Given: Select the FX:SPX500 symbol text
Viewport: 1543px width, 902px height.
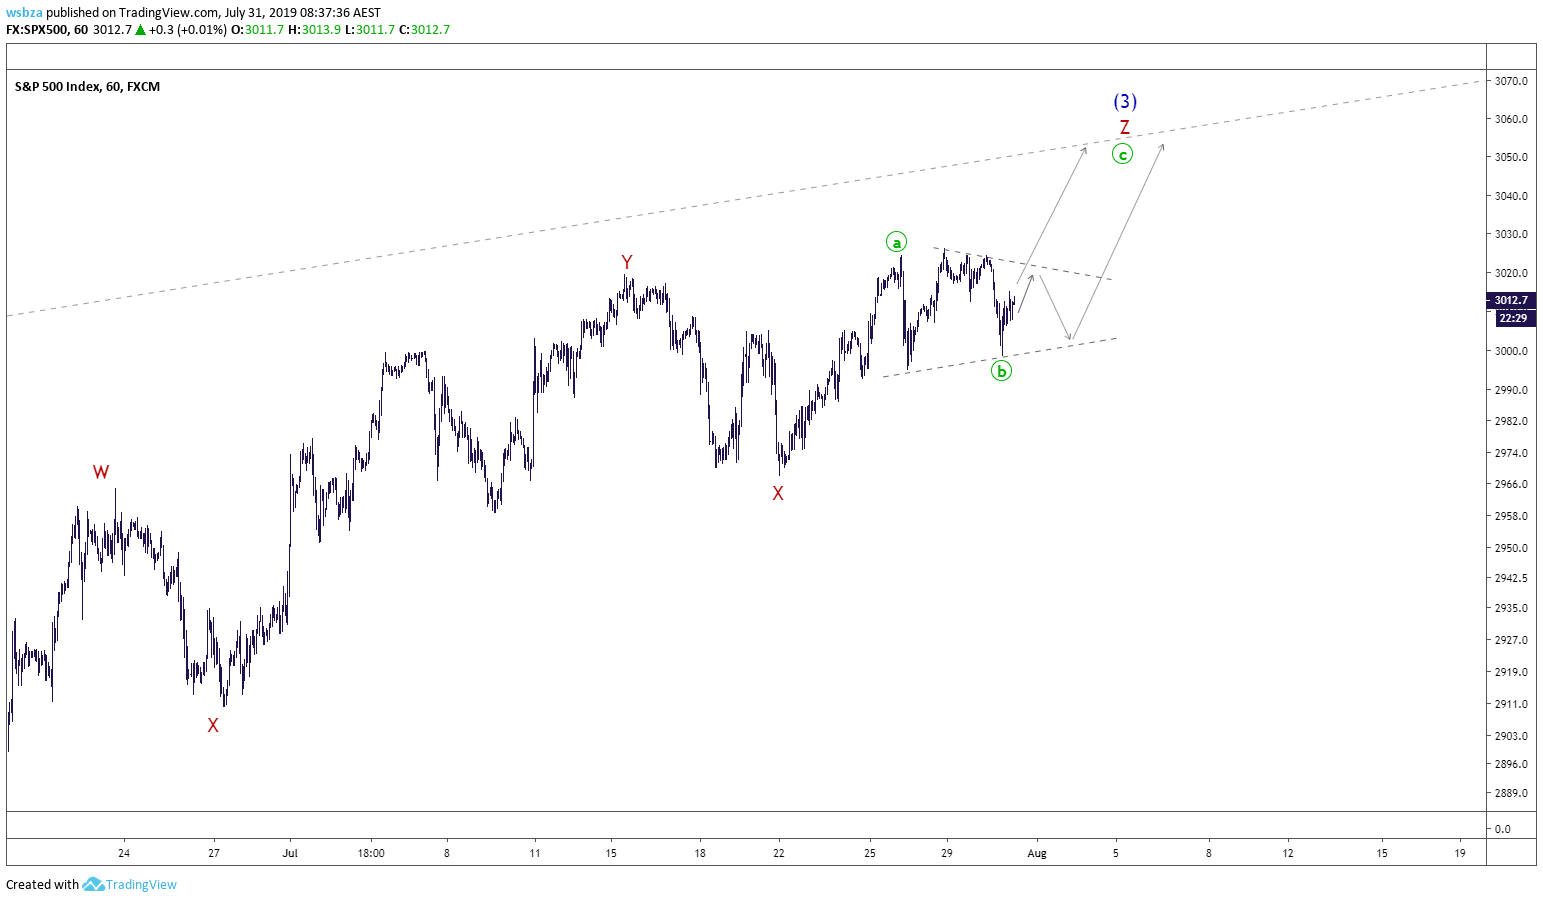Looking at the screenshot, I should tap(37, 30).
